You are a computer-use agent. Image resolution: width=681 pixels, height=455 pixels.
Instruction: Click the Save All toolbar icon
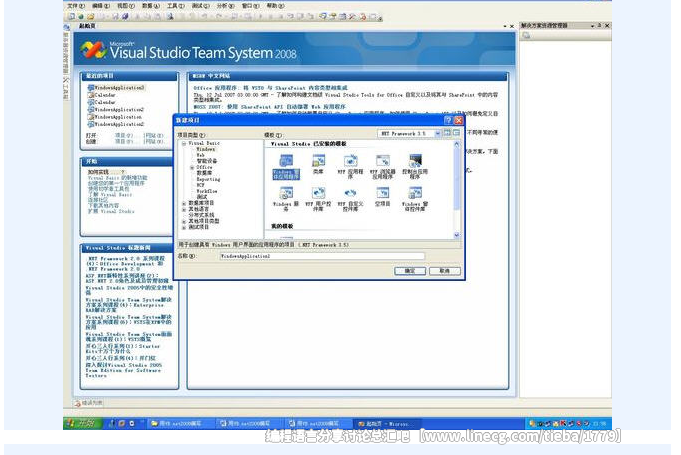click(x=125, y=16)
